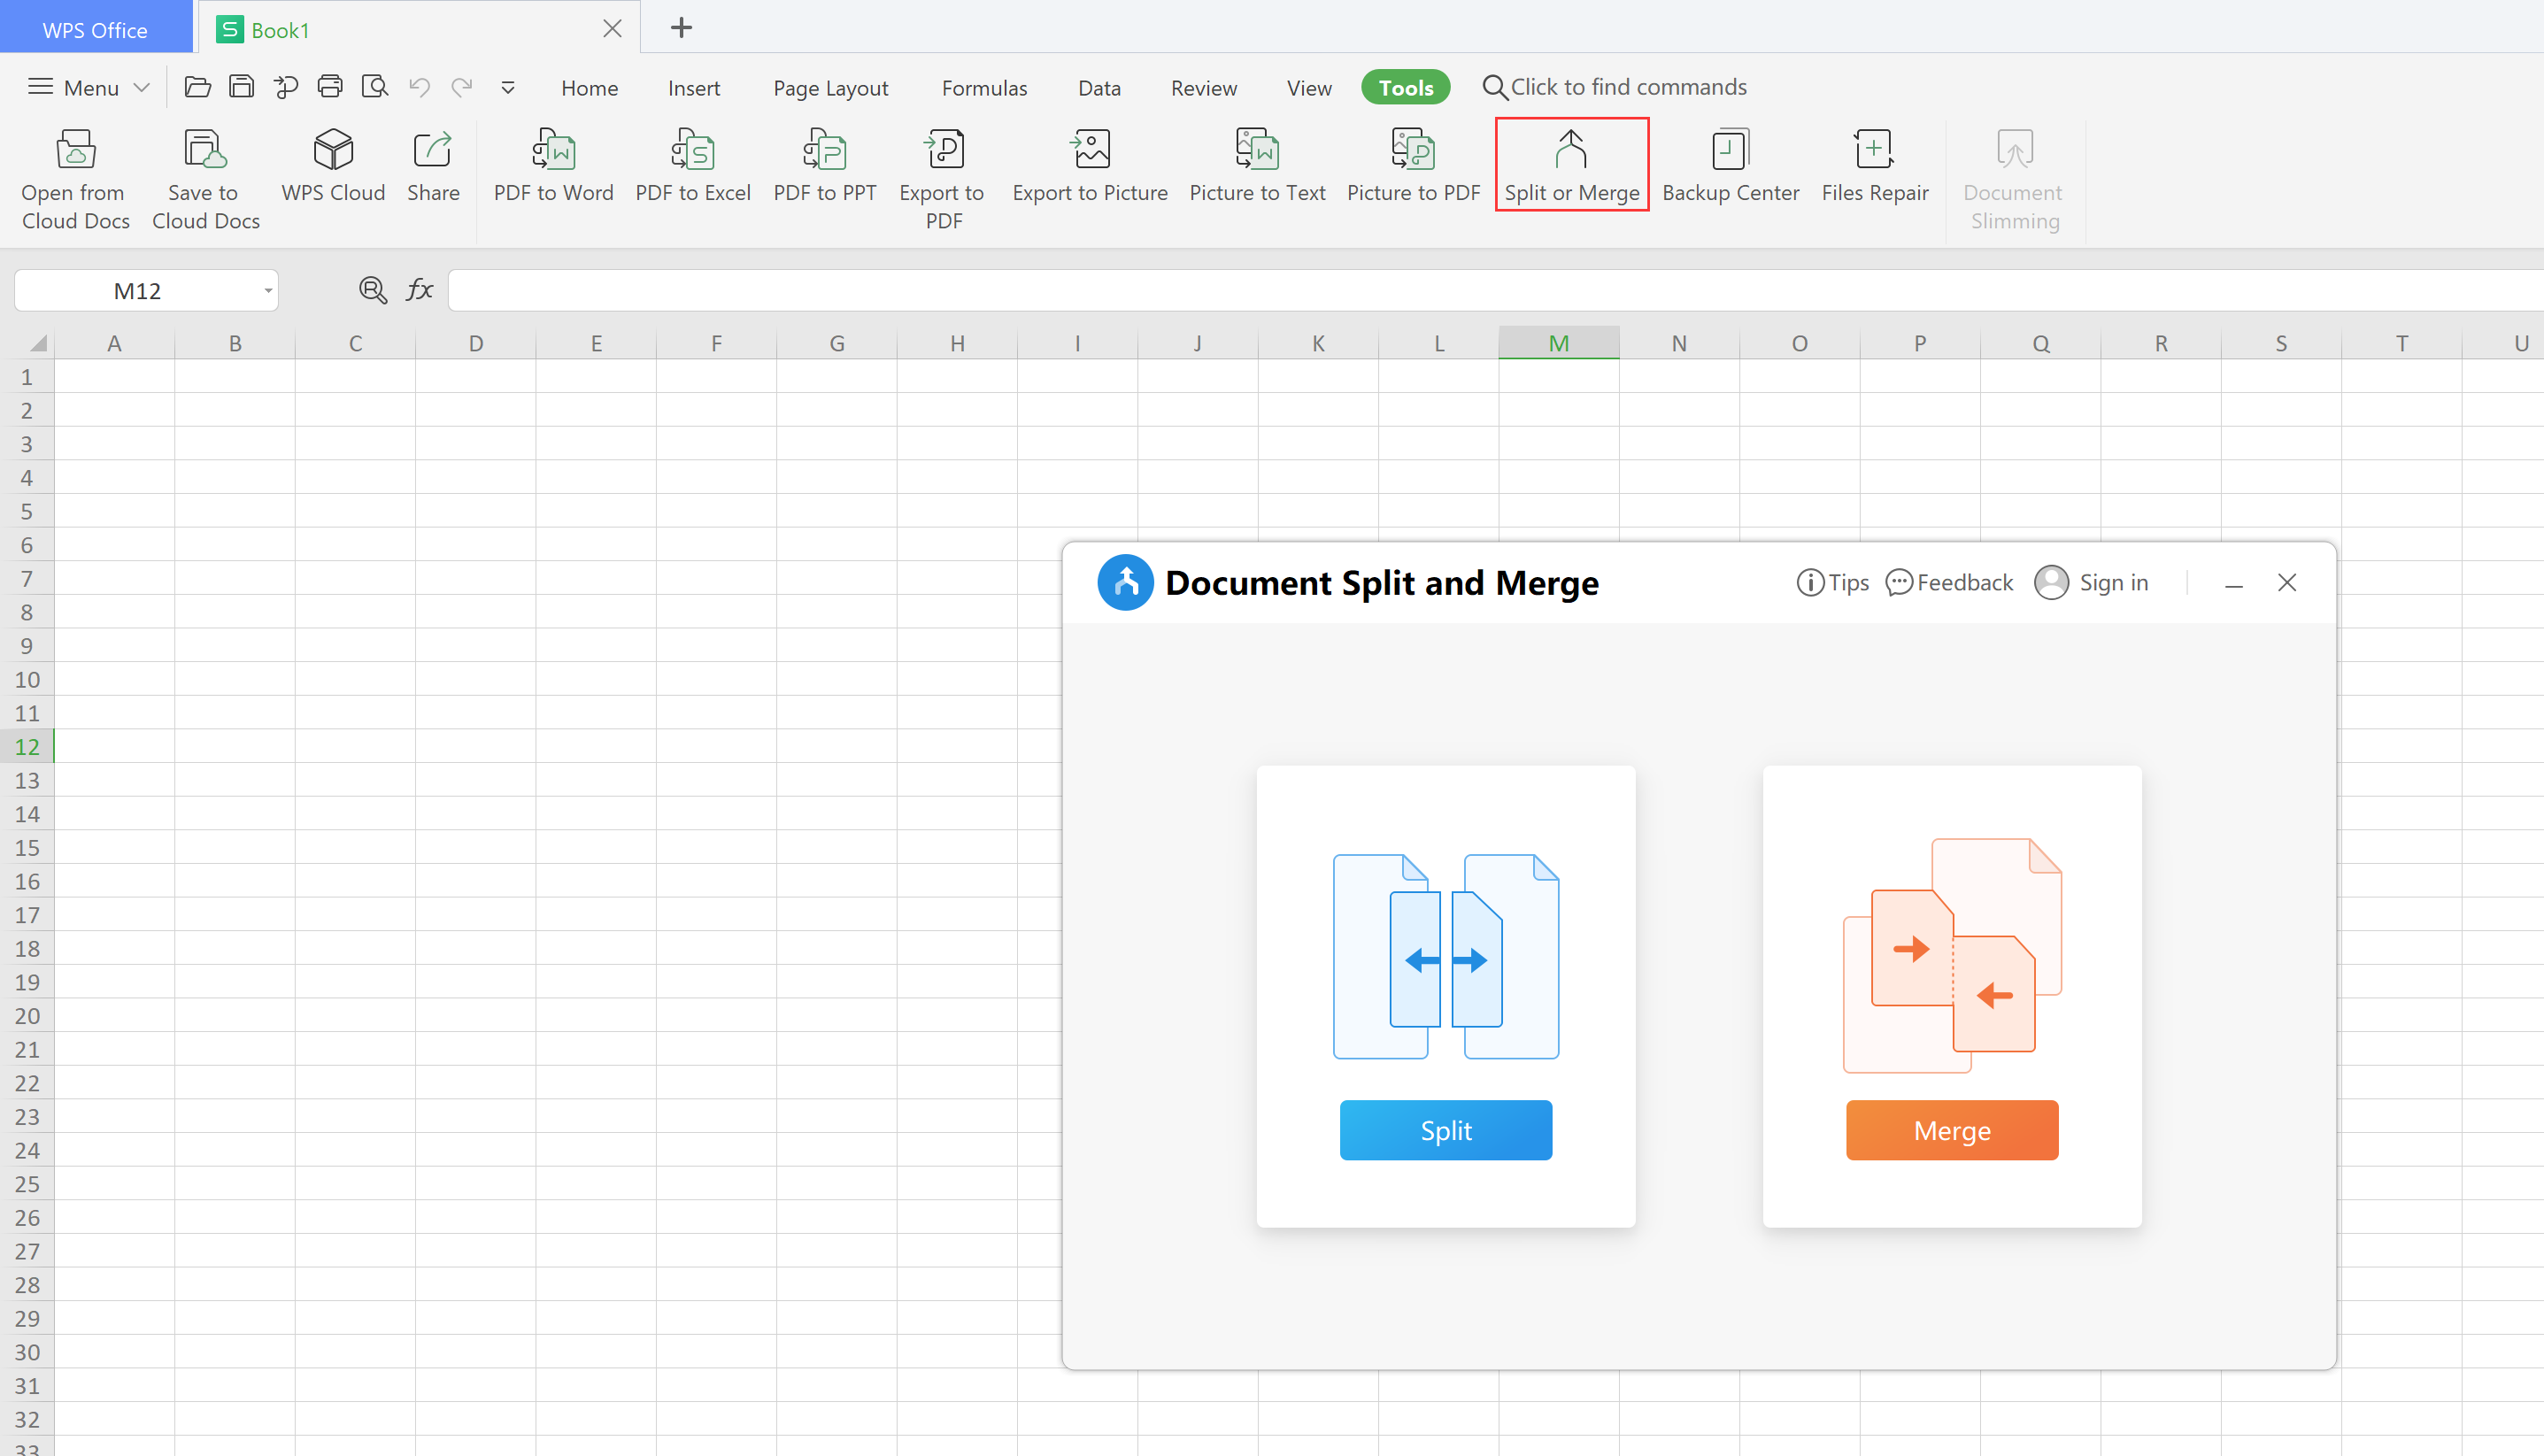The width and height of the screenshot is (2544, 1456).
Task: Click the Print icon in quick toolbar
Action: (330, 87)
